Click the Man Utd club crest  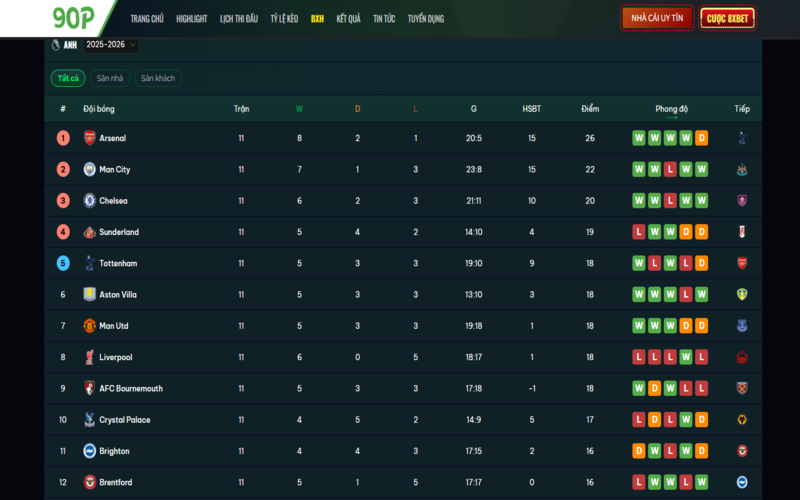pyautogui.click(x=90, y=326)
